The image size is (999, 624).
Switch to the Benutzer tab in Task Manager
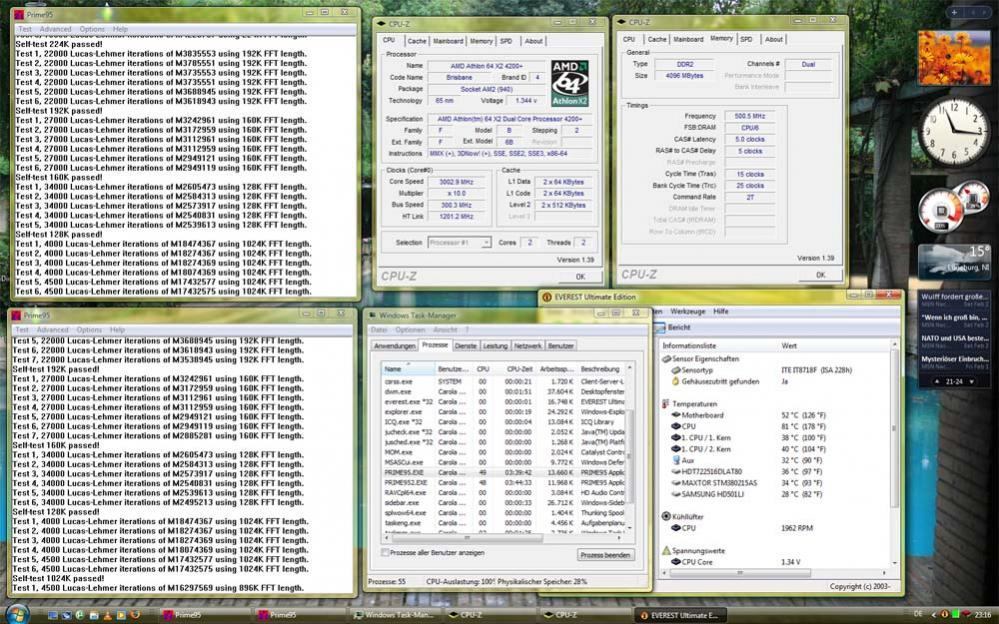point(561,346)
